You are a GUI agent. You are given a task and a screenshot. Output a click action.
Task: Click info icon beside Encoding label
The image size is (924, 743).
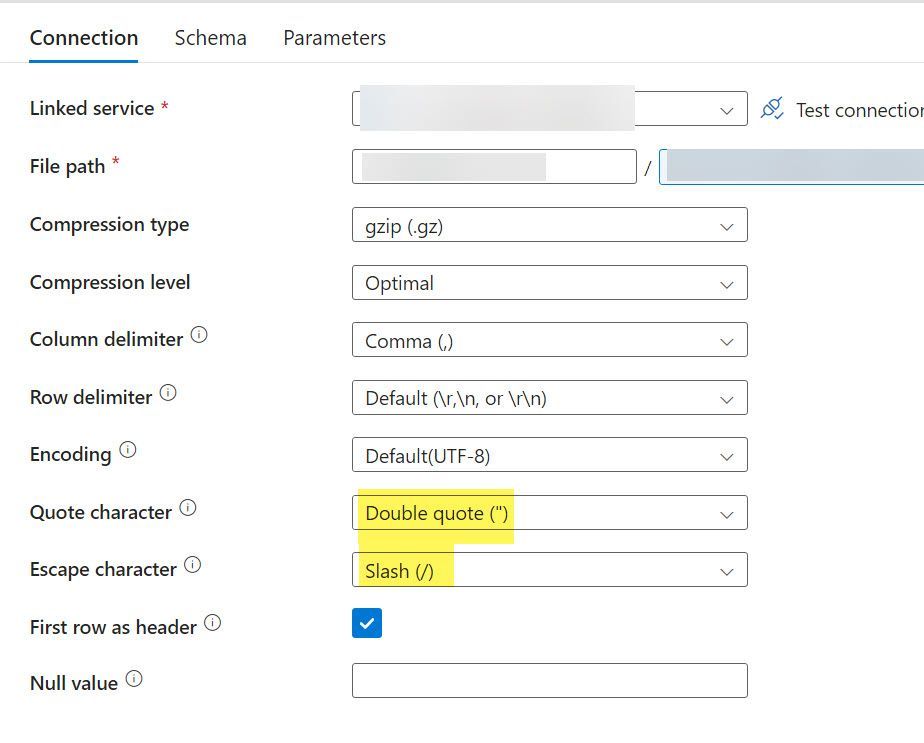(127, 450)
